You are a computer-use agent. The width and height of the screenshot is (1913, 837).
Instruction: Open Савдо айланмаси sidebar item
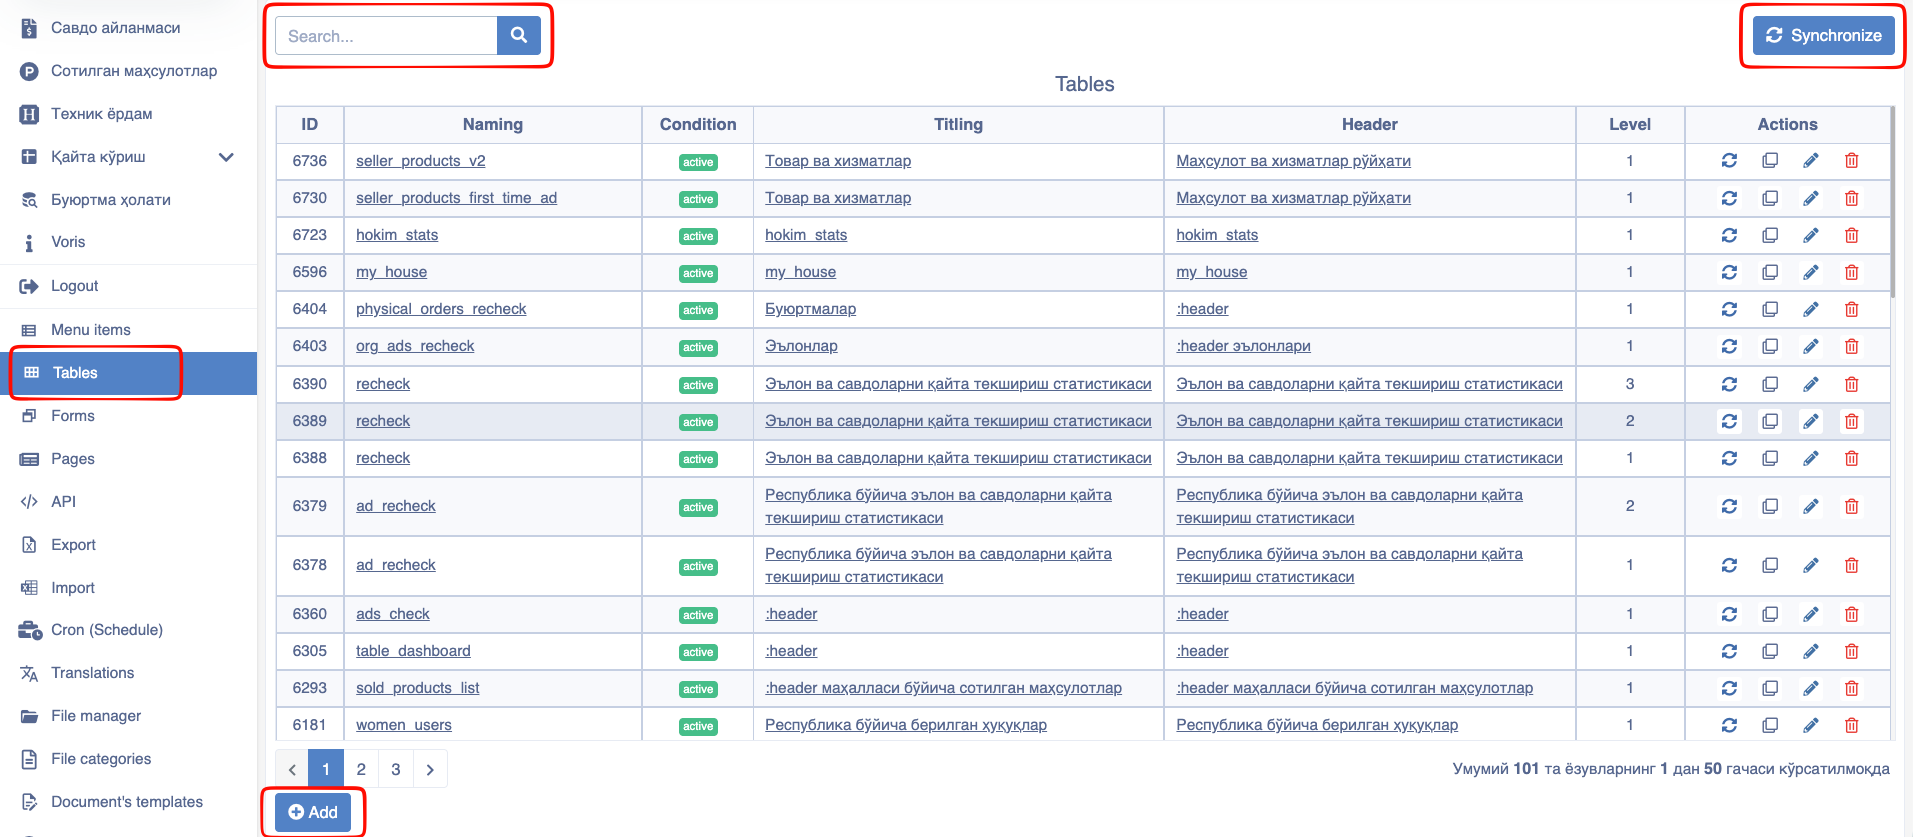click(115, 28)
